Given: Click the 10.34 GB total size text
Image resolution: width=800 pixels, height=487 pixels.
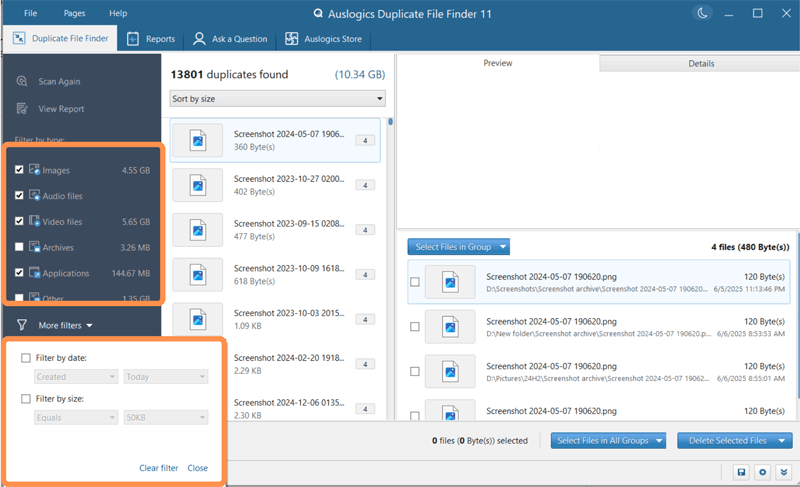Looking at the screenshot, I should click(360, 74).
